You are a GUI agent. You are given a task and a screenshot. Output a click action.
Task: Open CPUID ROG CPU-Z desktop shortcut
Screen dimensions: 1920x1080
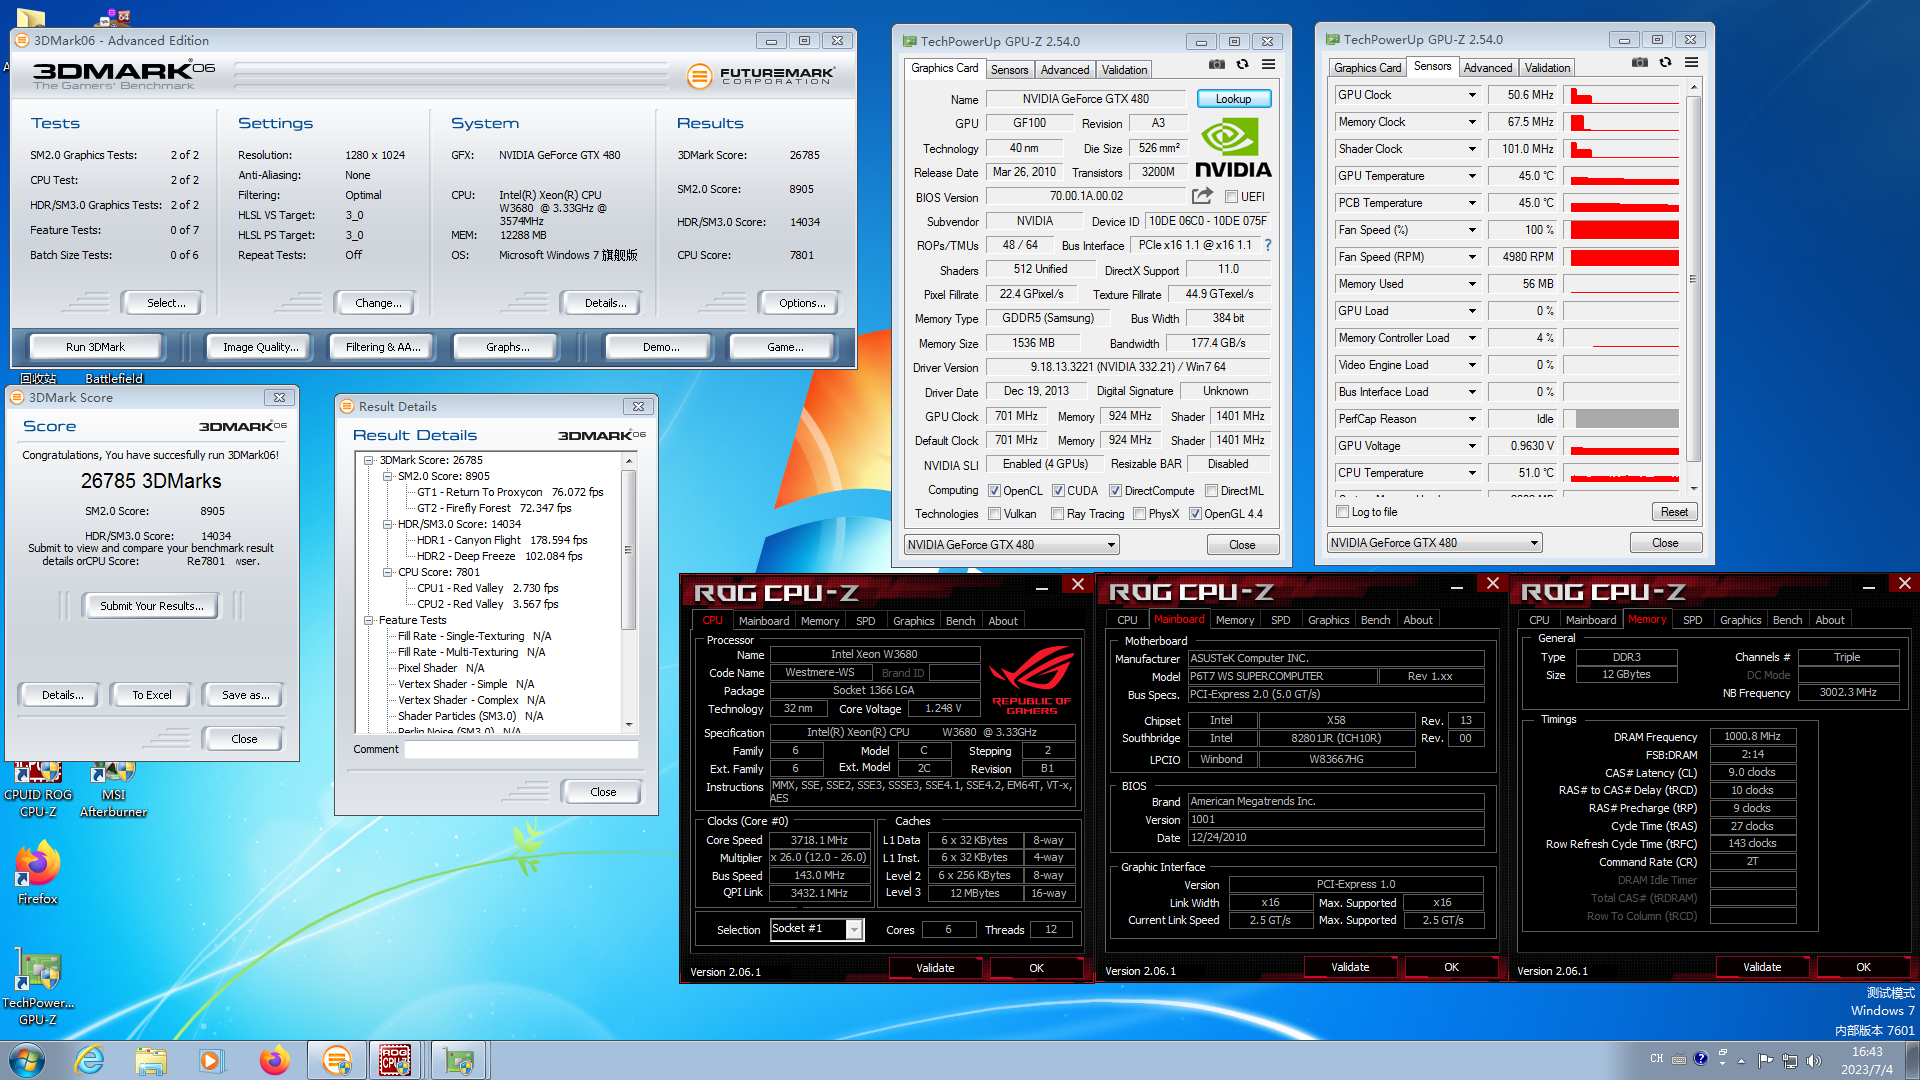(38, 790)
